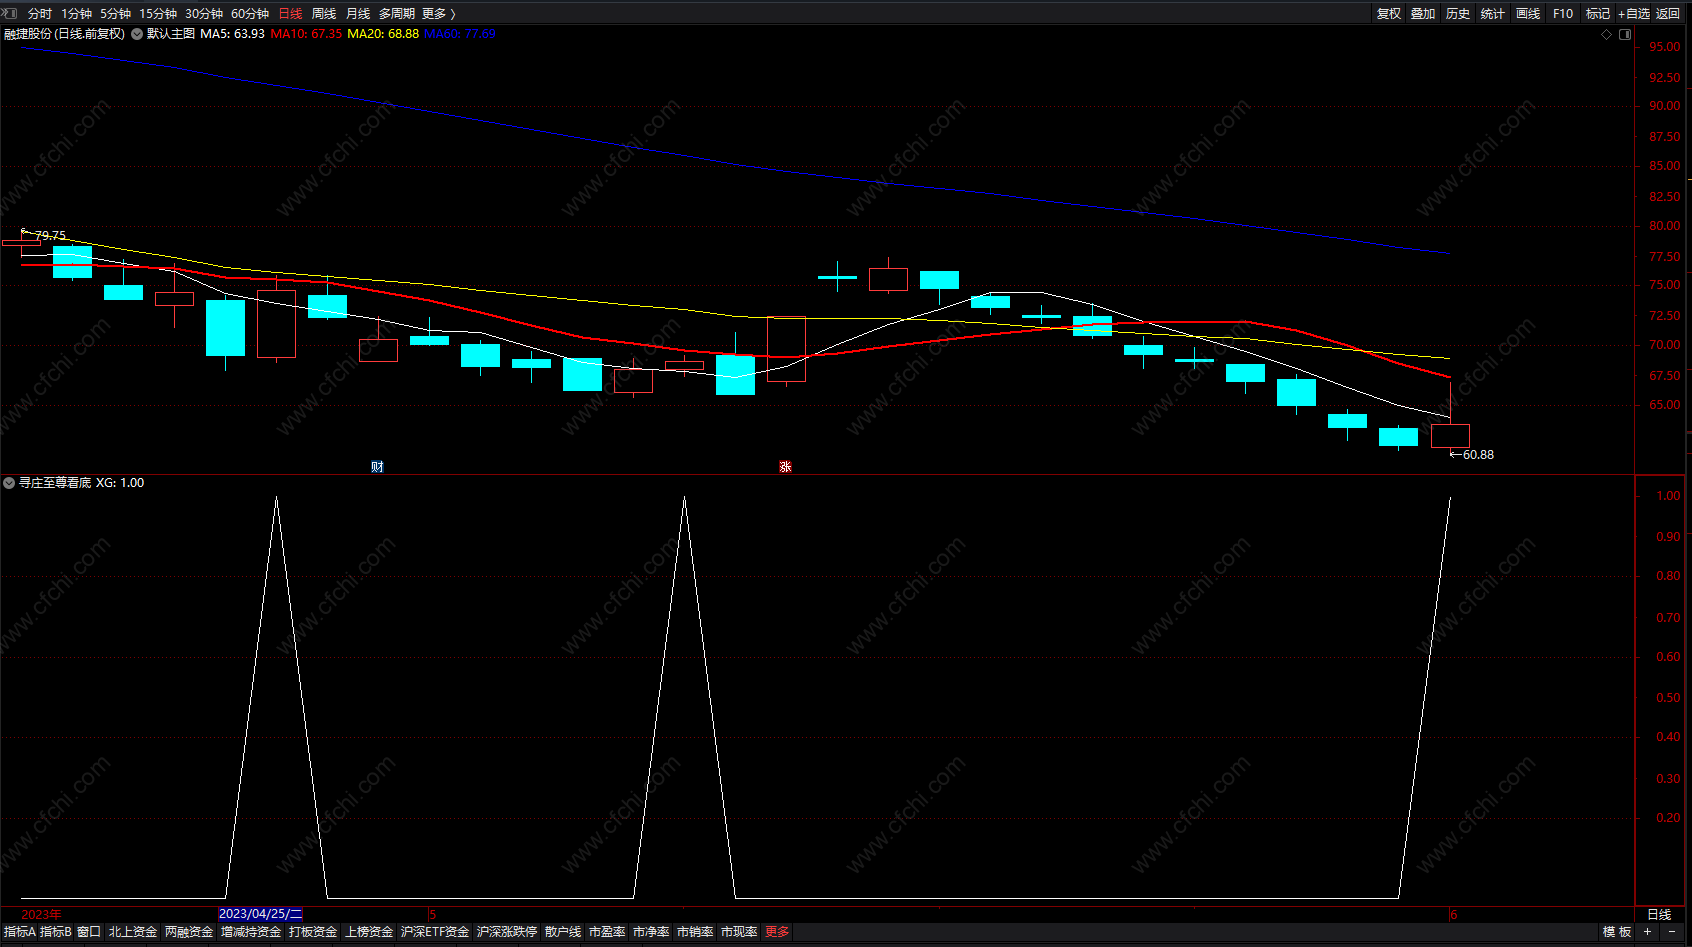Click the 寻庄至尊看底 indicator name
Viewport: 1692px width, 947px height.
tap(55, 483)
